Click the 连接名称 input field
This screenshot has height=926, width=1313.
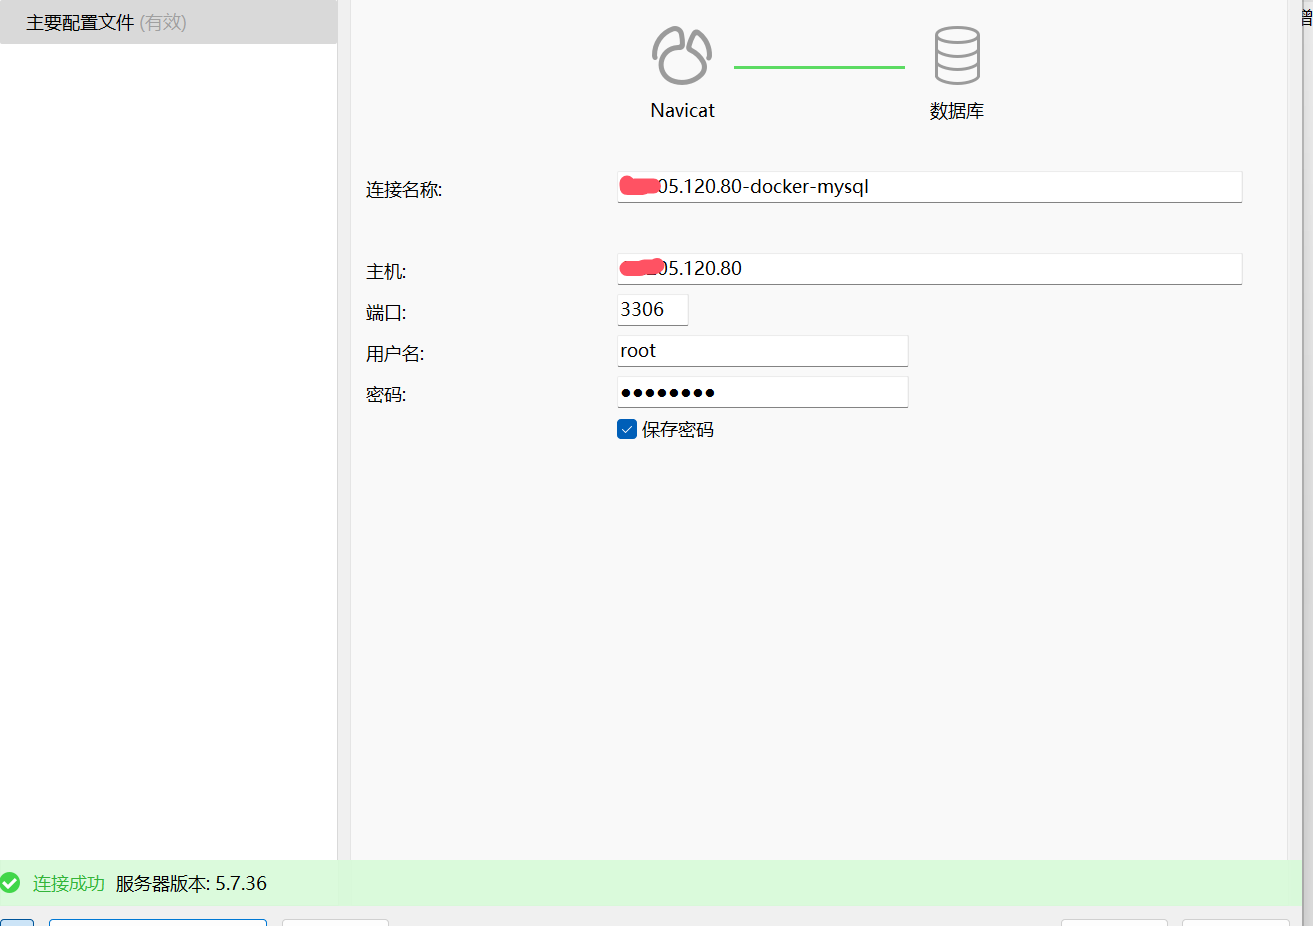tap(930, 187)
